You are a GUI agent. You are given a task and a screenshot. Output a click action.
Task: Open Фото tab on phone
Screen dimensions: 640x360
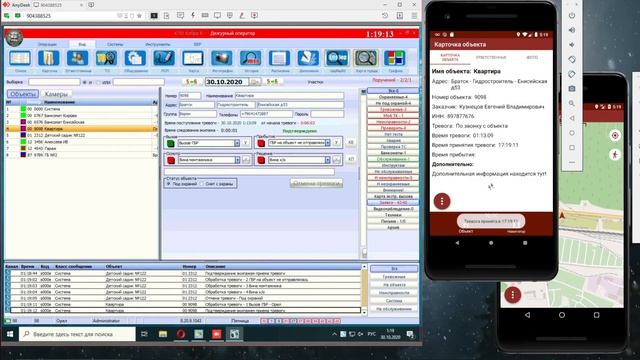pyautogui.click(x=532, y=58)
